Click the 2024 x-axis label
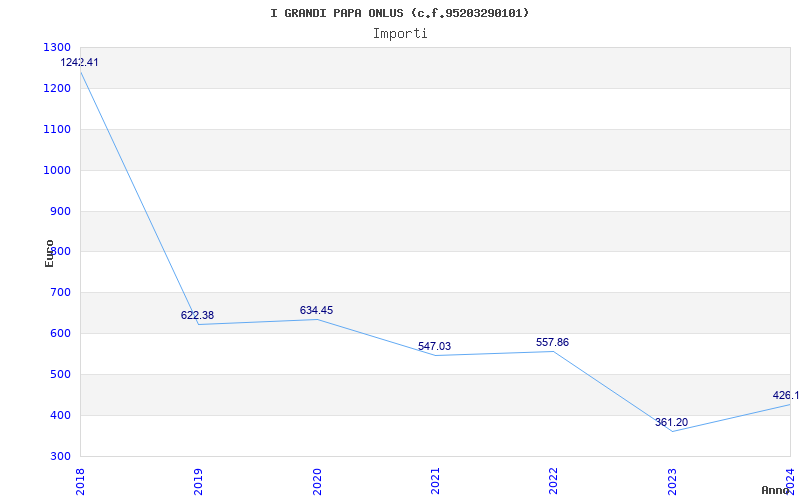This screenshot has height=500, width=800. click(x=790, y=481)
